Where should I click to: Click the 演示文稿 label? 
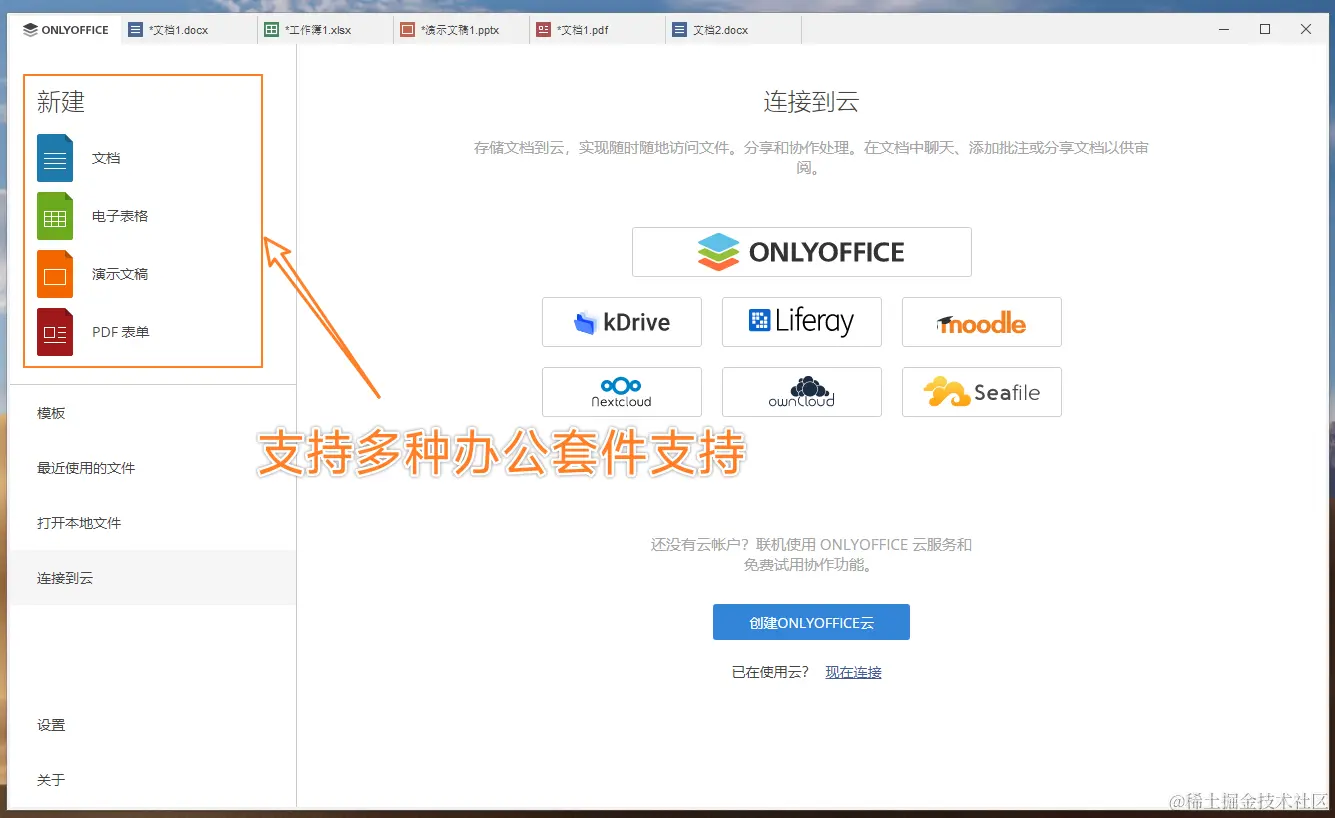[120, 274]
